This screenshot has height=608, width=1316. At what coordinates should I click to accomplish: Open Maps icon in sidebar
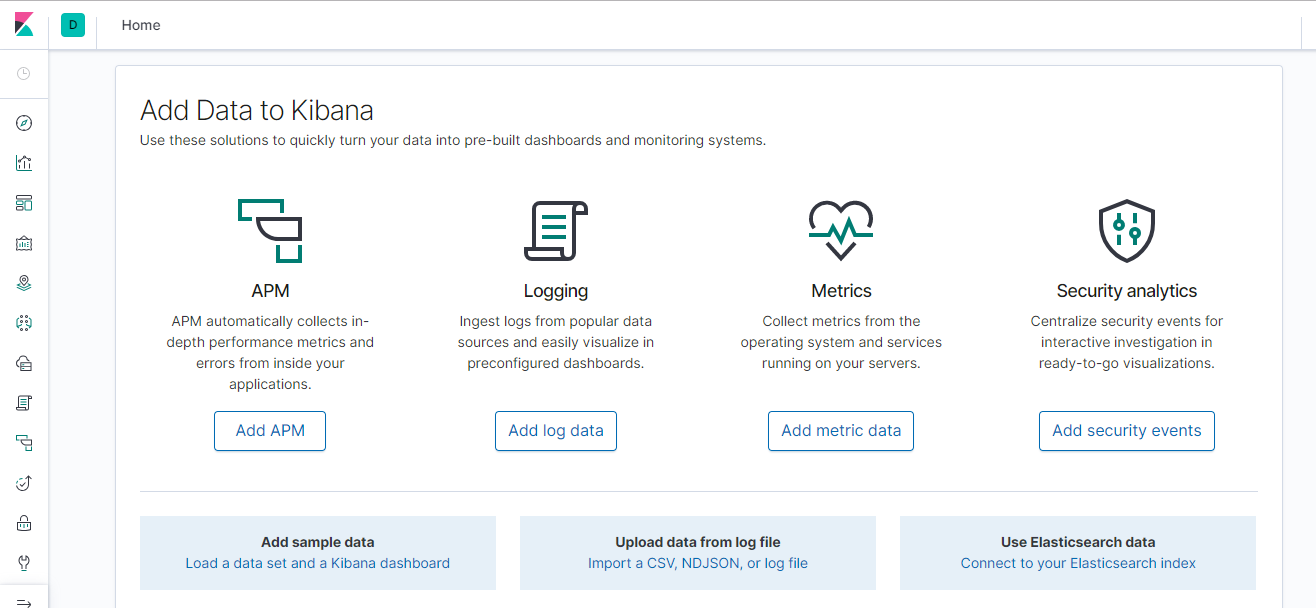tap(24, 283)
